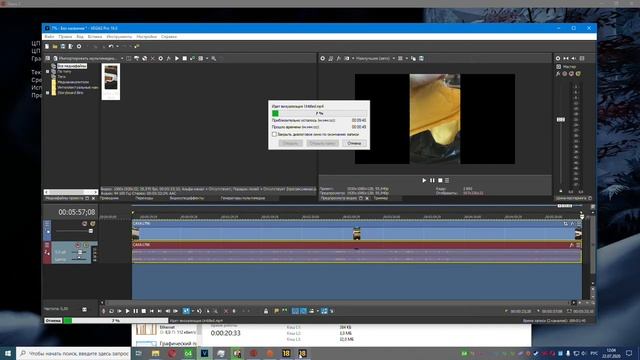Click the Record microphone icon in transport bar
This screenshot has height=360, width=640.
(104, 311)
